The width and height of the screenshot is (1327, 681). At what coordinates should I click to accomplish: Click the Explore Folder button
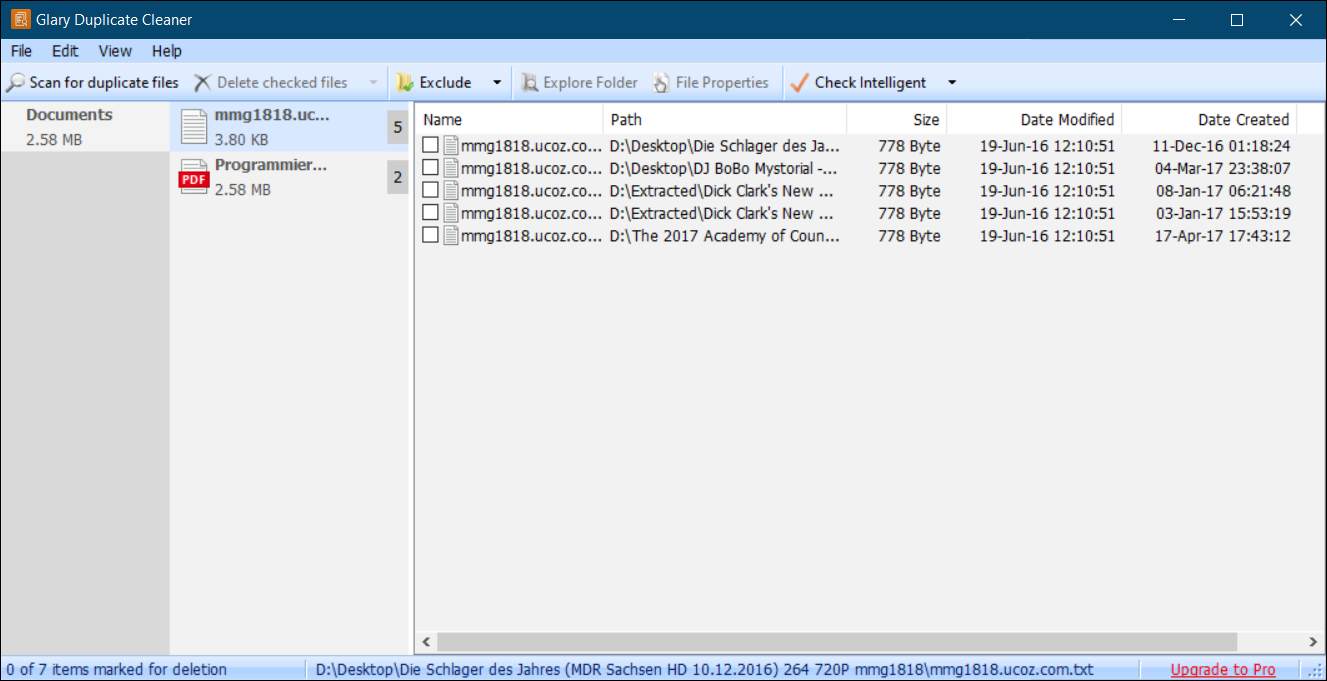pyautogui.click(x=580, y=83)
